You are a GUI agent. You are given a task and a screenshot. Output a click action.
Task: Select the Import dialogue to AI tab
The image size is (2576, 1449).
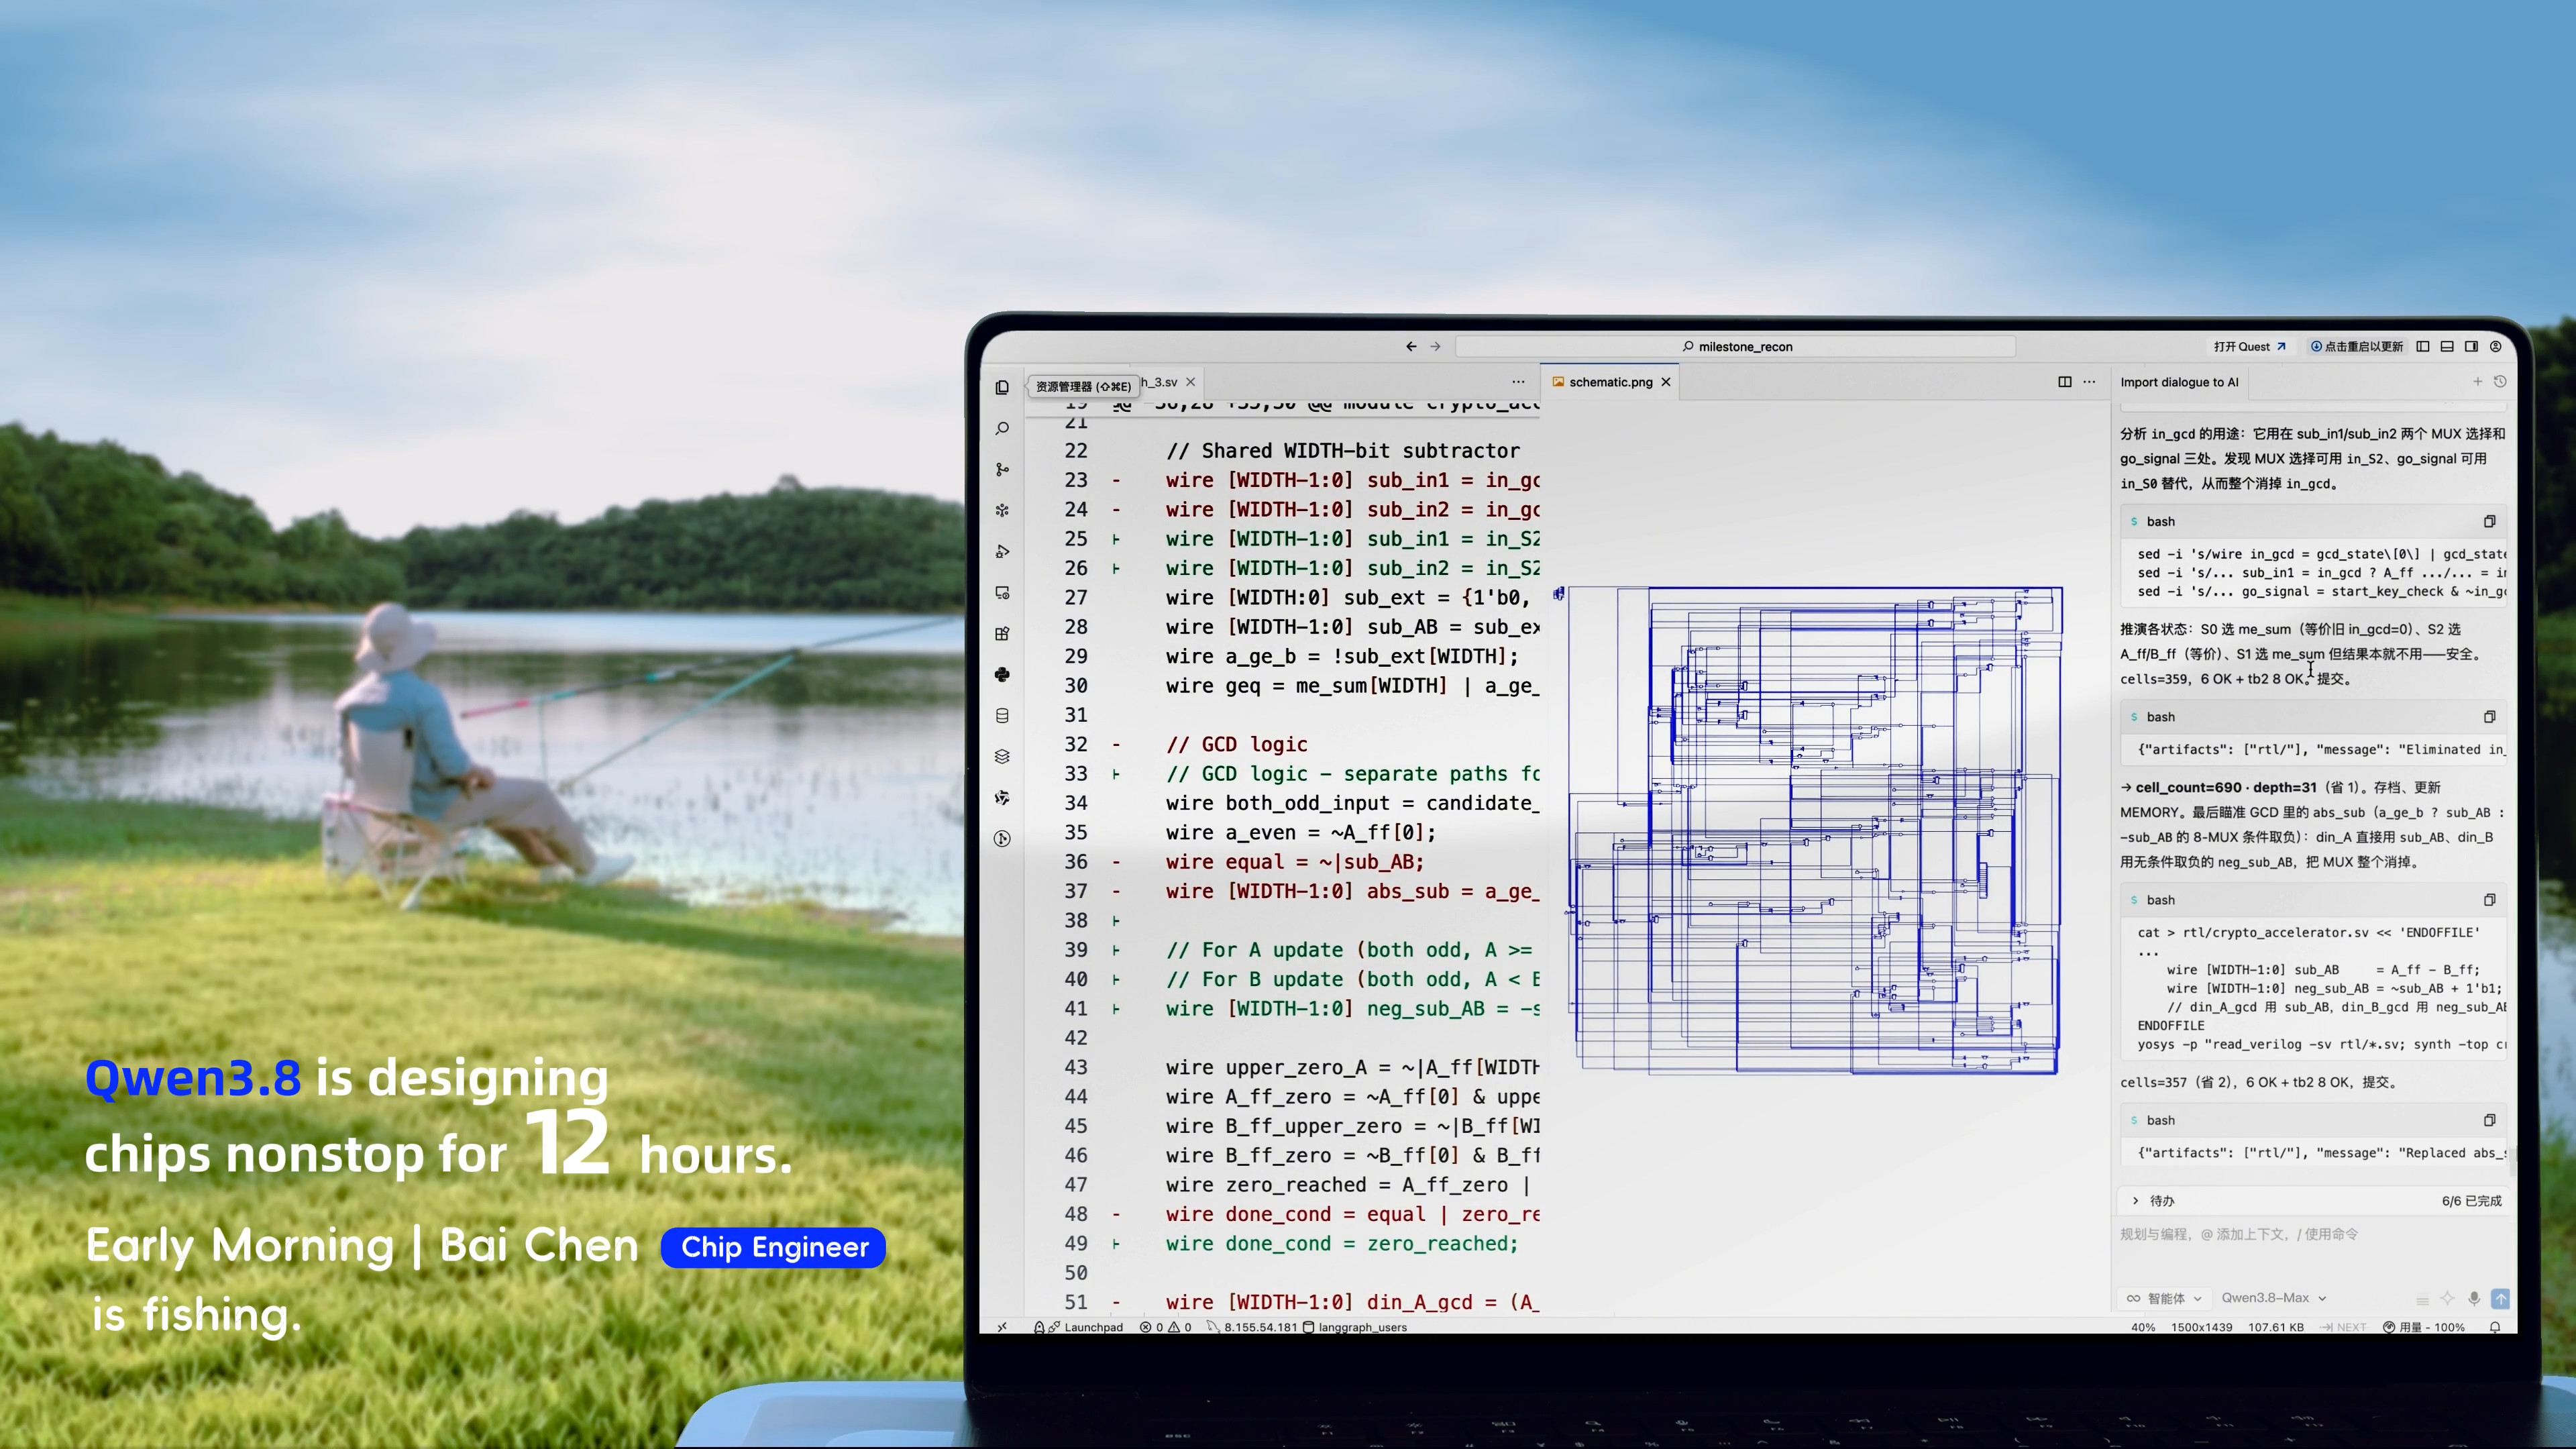pyautogui.click(x=2179, y=382)
